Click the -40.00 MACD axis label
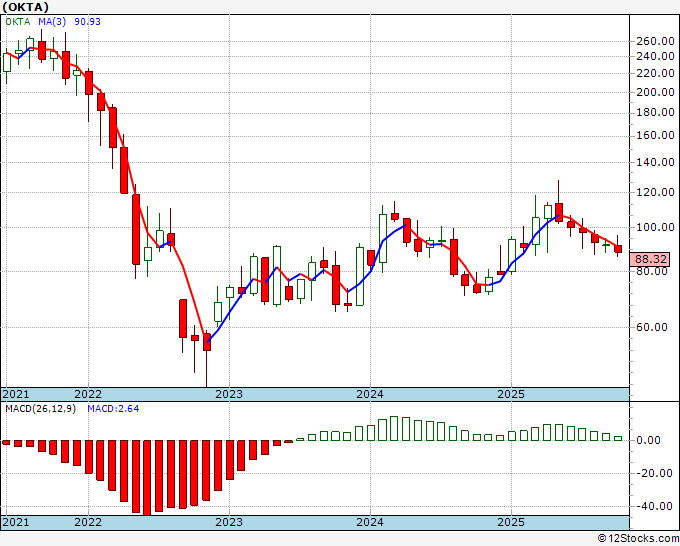 point(654,506)
